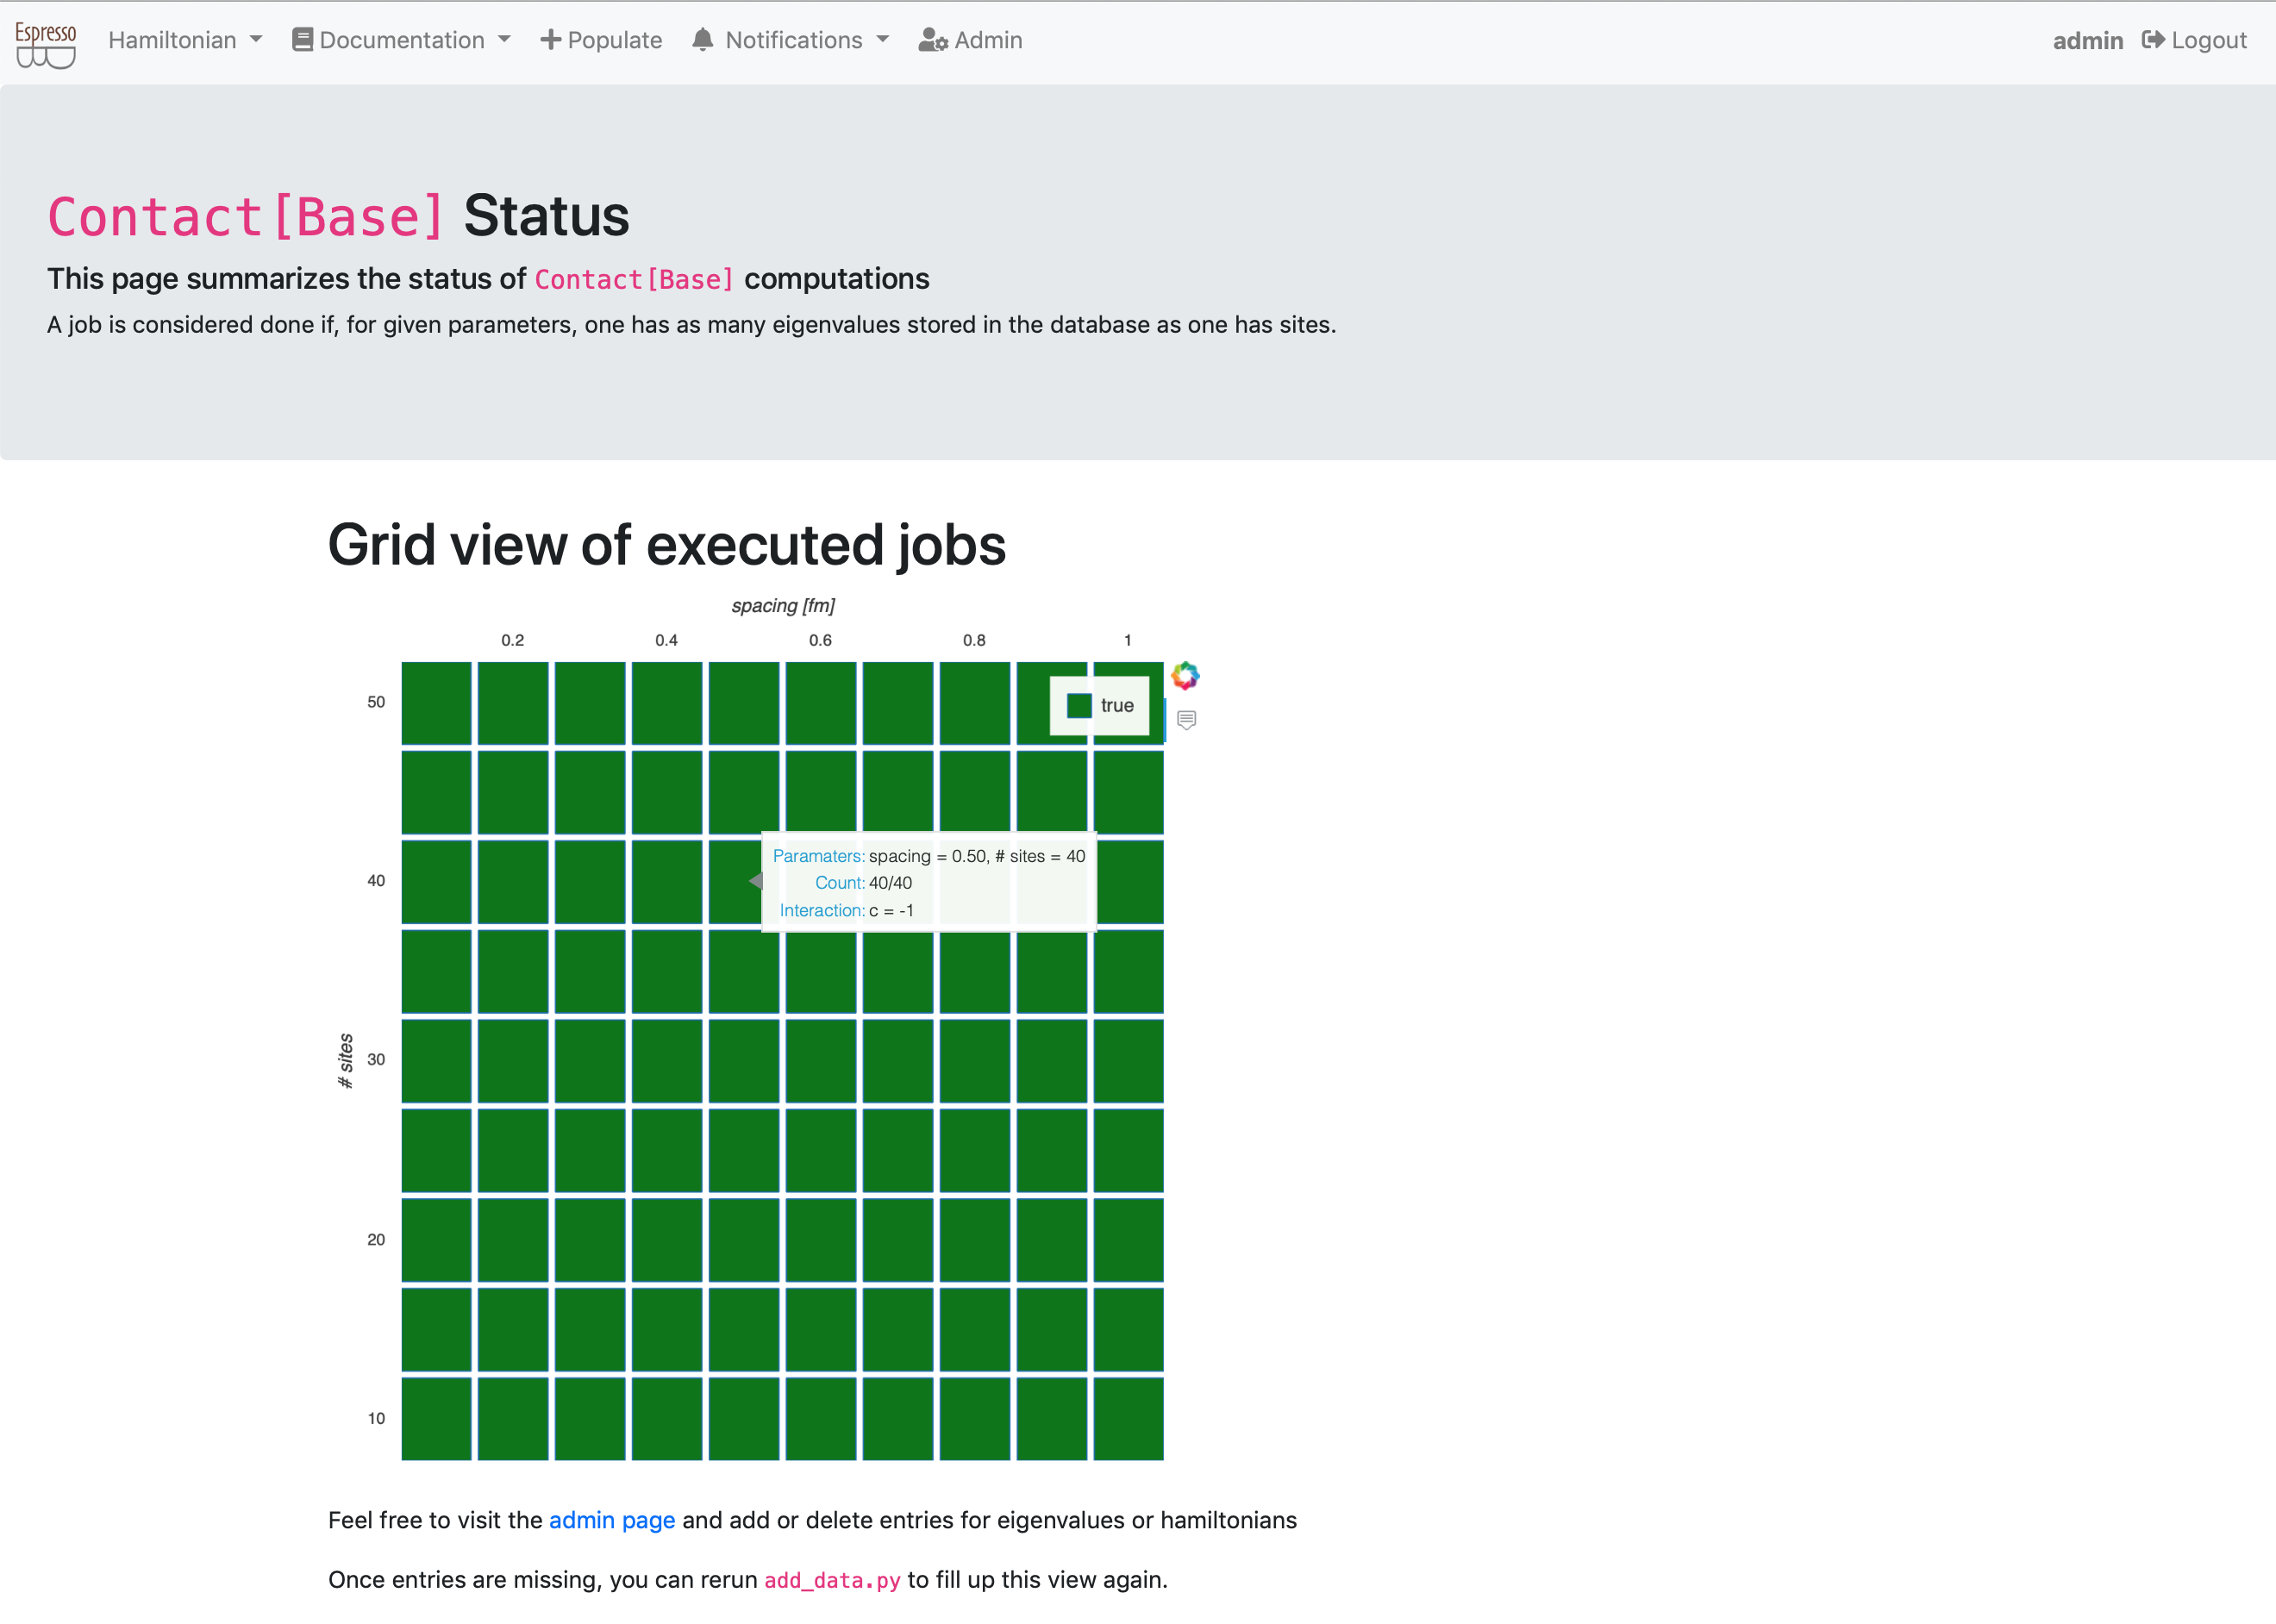The height and width of the screenshot is (1624, 2276).
Task: Expand the Documentation dropdown
Action: (x=401, y=40)
